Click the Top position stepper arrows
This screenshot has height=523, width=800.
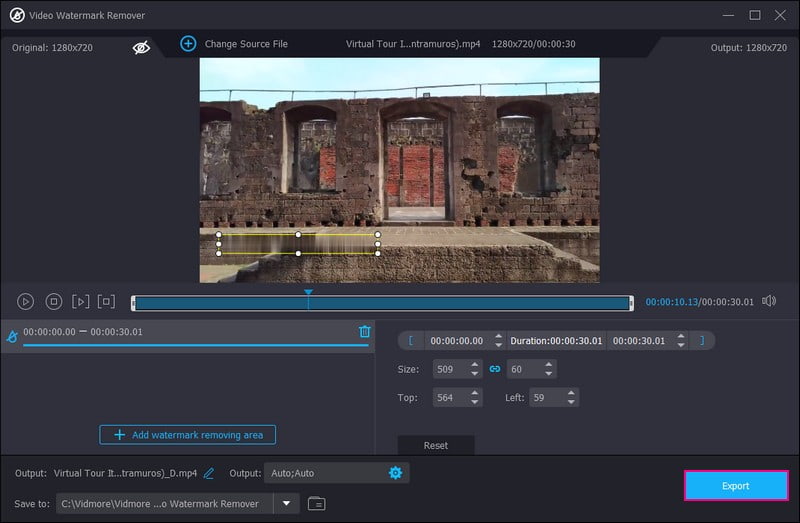[475, 398]
